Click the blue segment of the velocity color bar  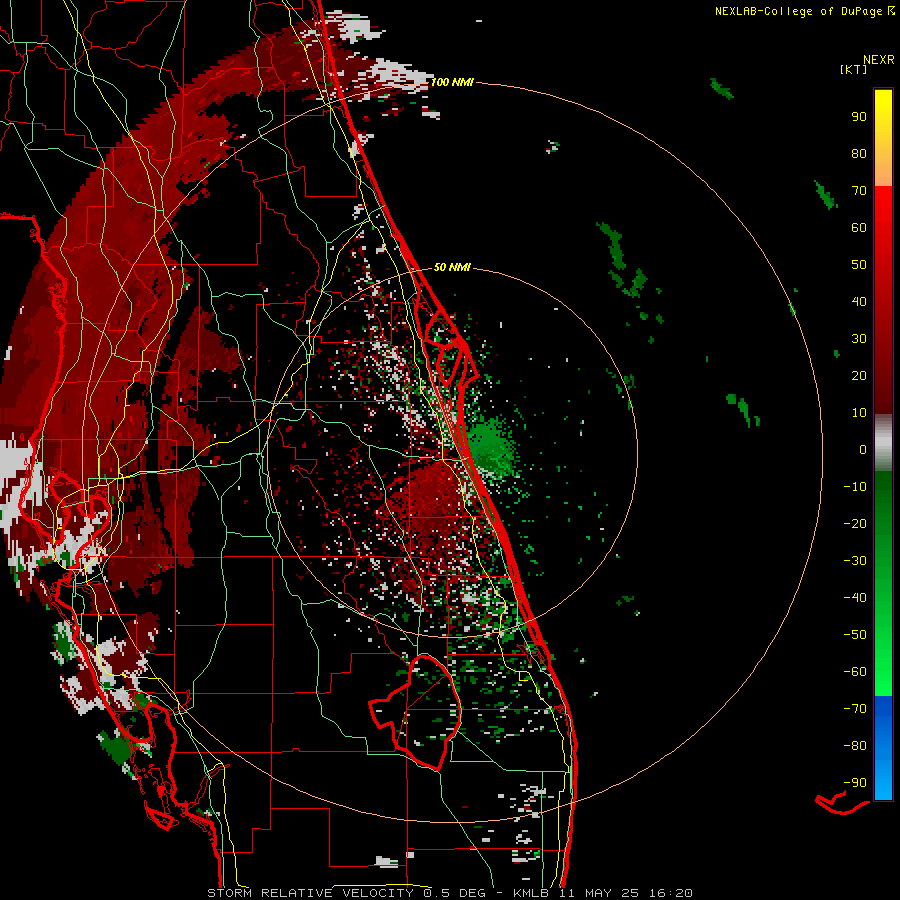(883, 748)
